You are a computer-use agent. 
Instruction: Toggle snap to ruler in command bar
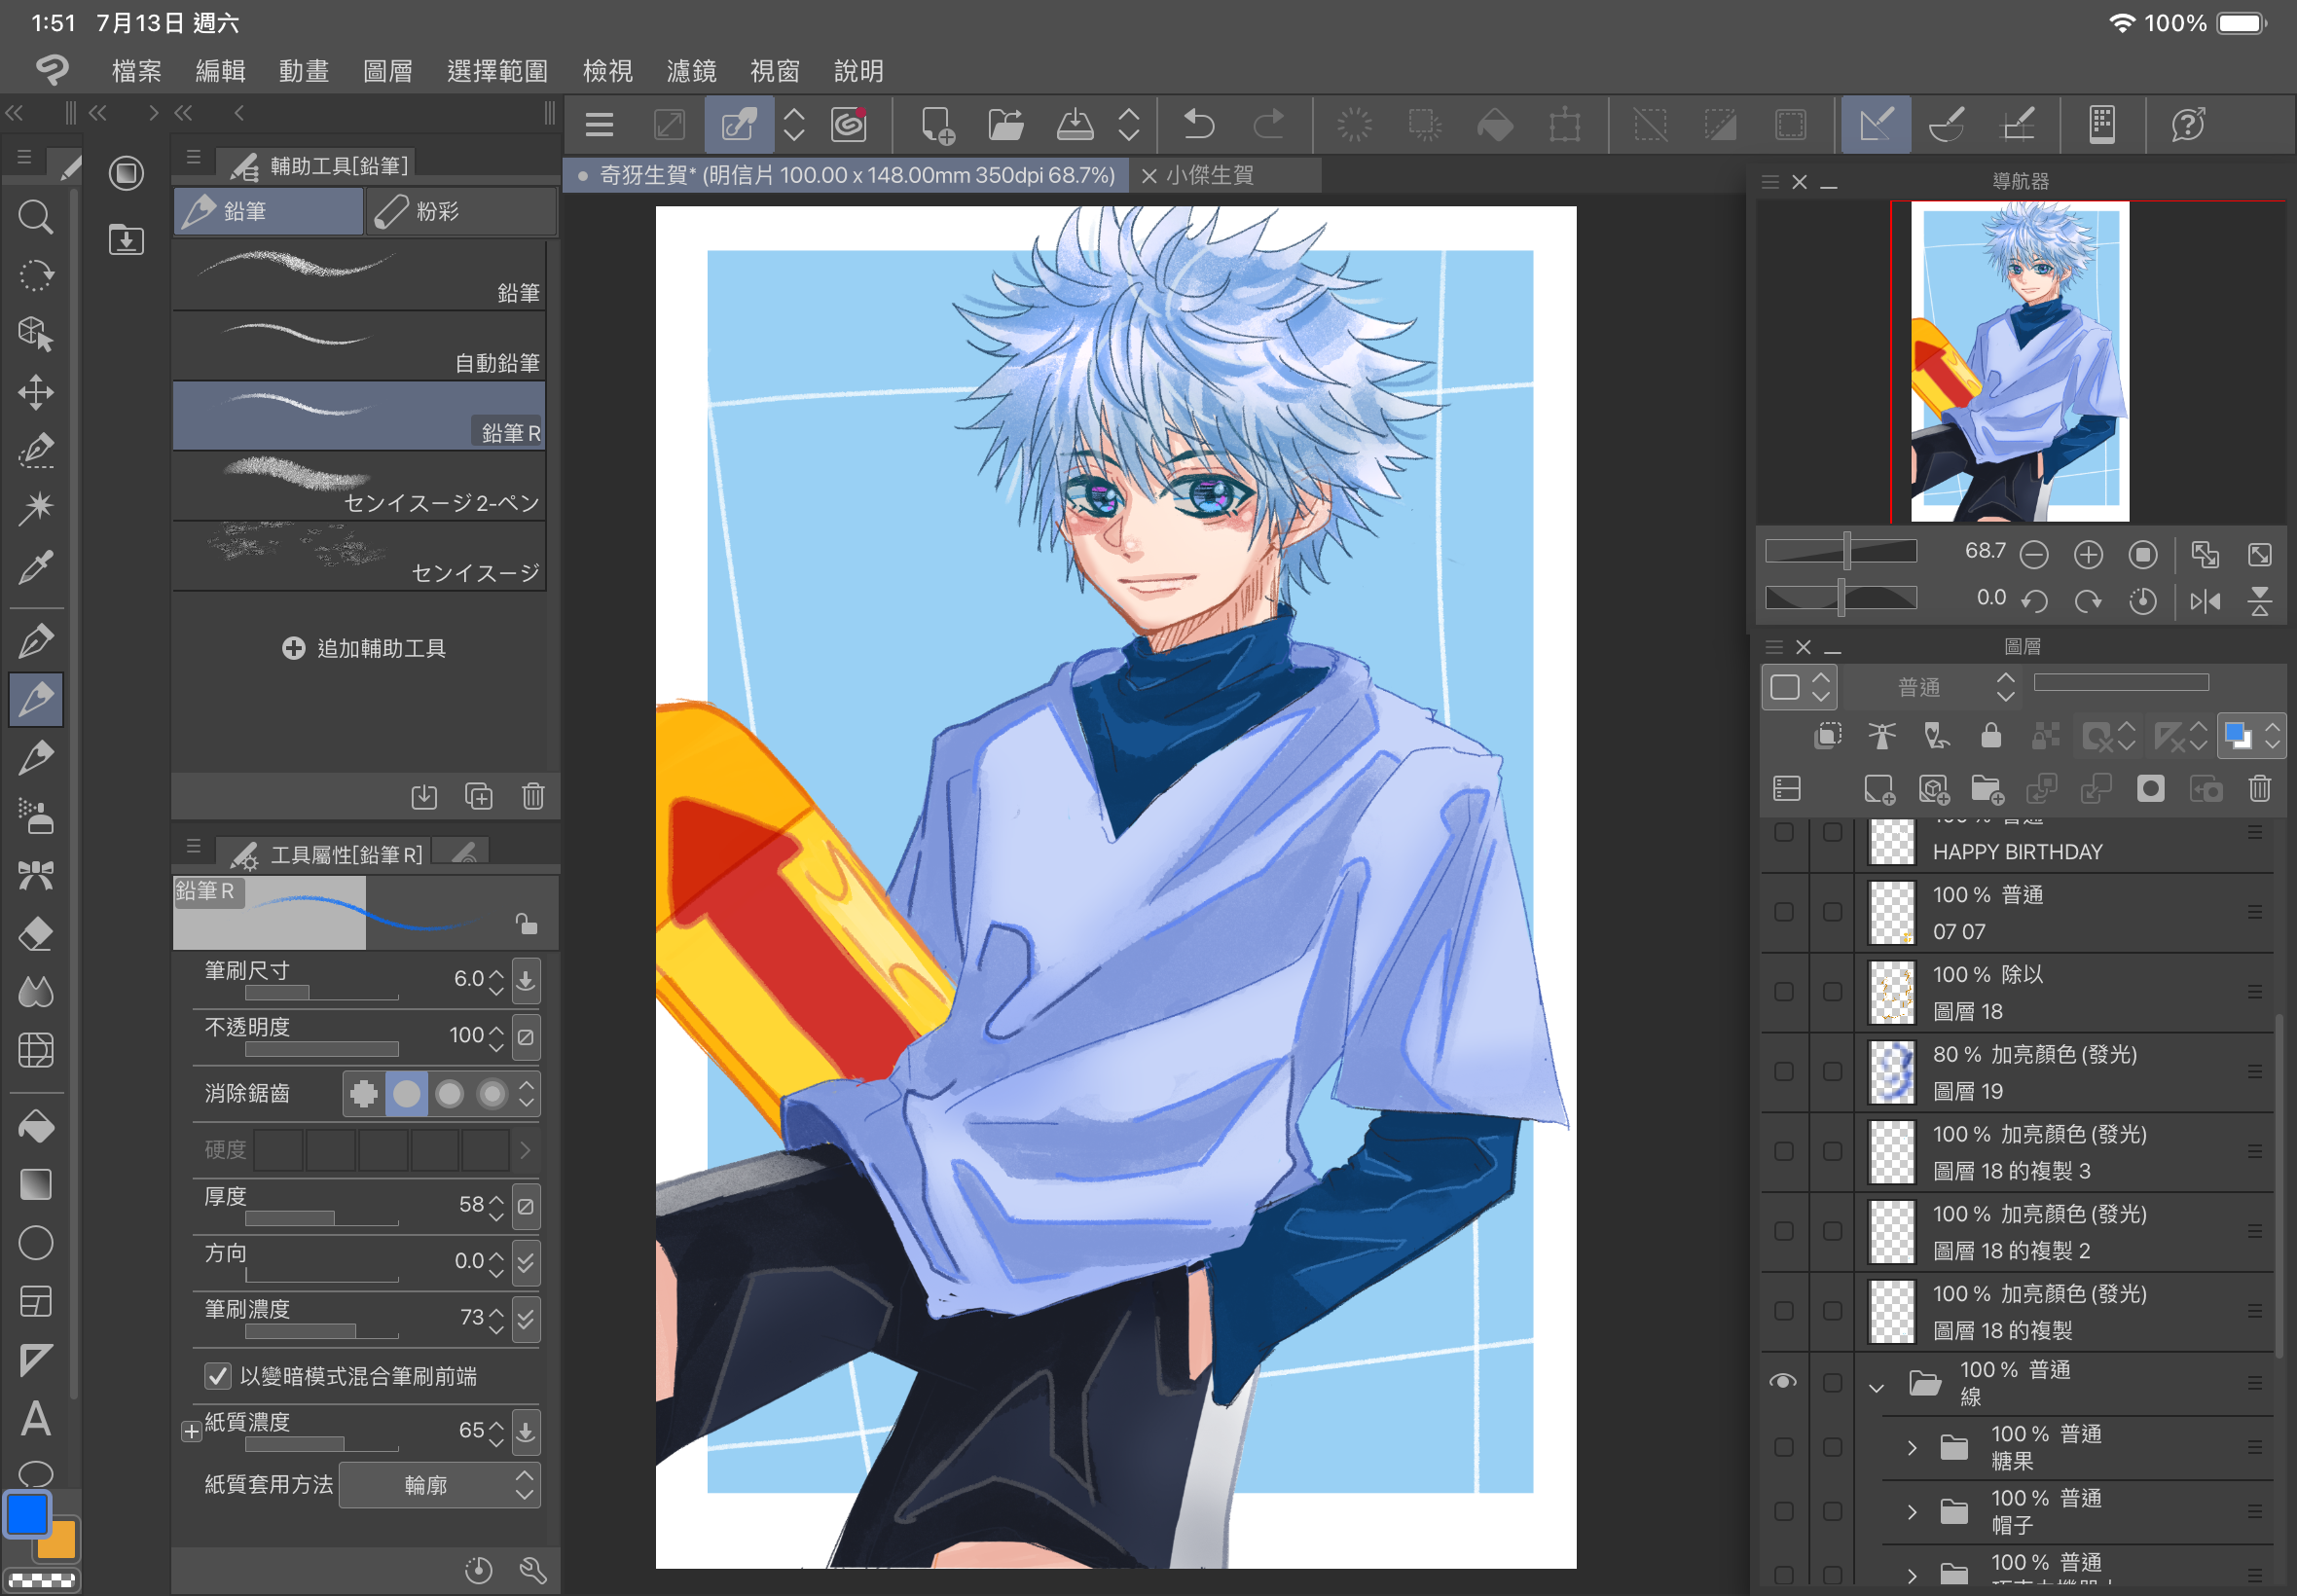1876,125
